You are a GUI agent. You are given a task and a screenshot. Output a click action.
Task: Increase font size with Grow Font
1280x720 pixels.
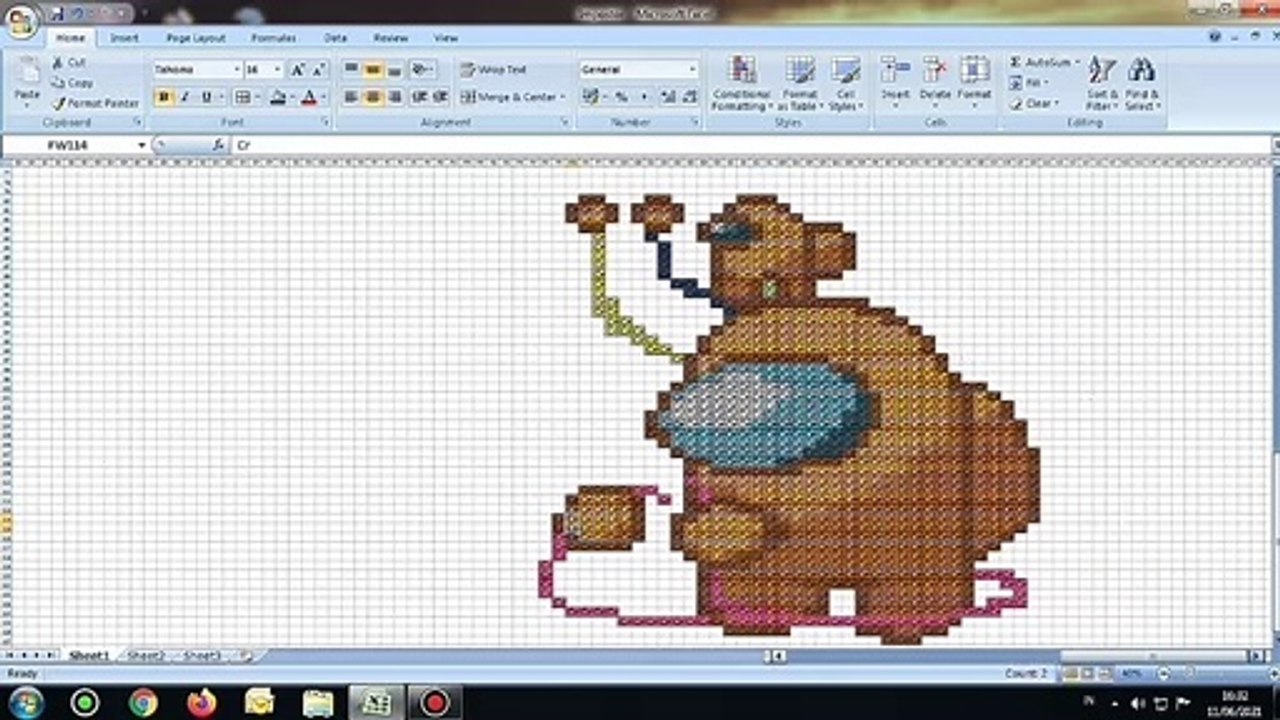pyautogui.click(x=297, y=70)
